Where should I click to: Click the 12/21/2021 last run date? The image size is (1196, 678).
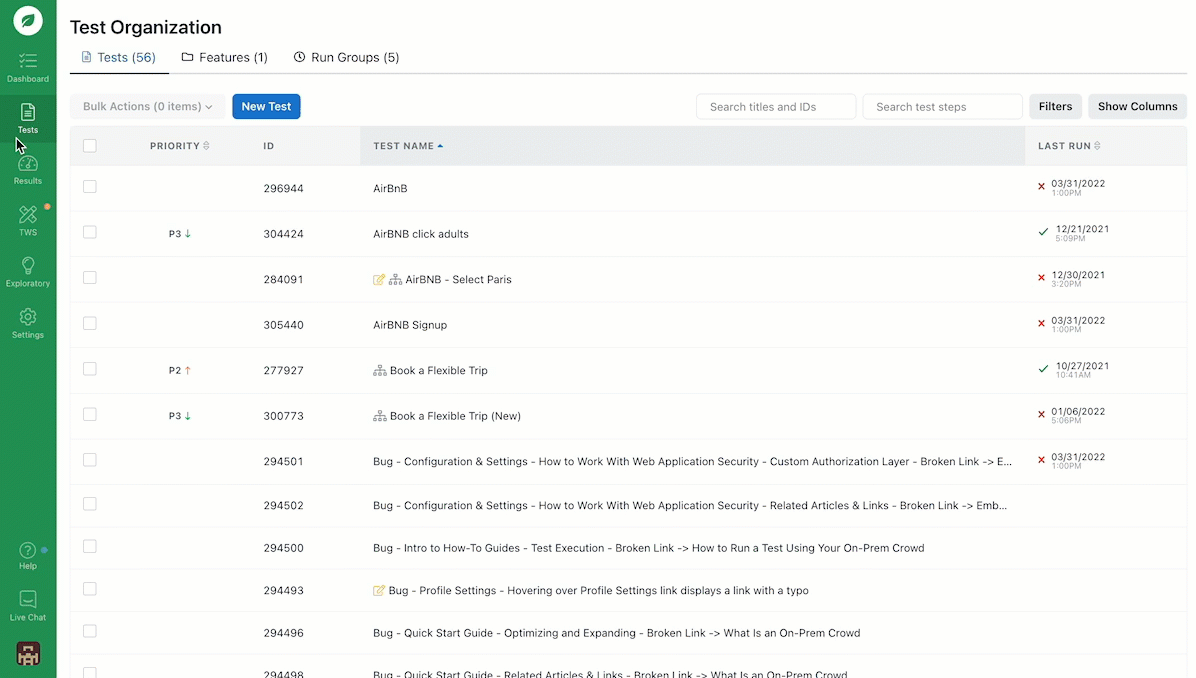(1082, 229)
